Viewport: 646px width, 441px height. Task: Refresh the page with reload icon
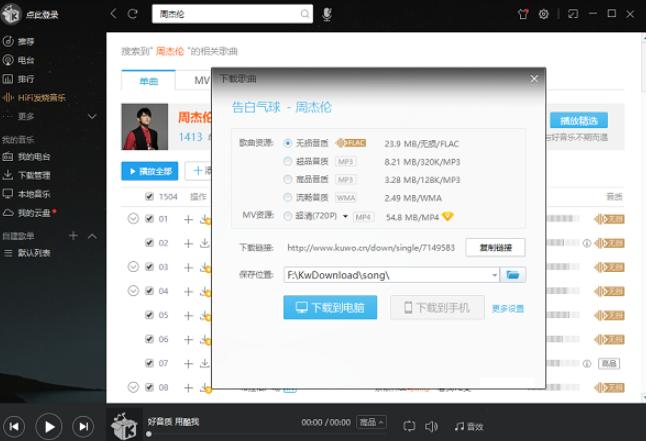[x=132, y=14]
